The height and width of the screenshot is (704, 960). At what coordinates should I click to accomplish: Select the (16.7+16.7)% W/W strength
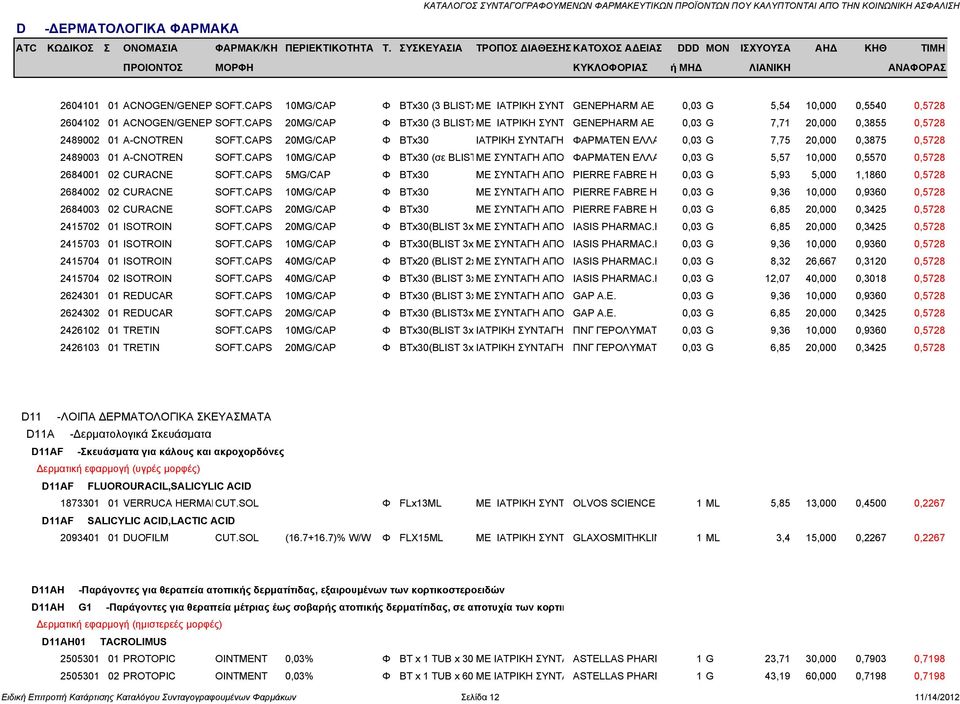pyautogui.click(x=328, y=537)
